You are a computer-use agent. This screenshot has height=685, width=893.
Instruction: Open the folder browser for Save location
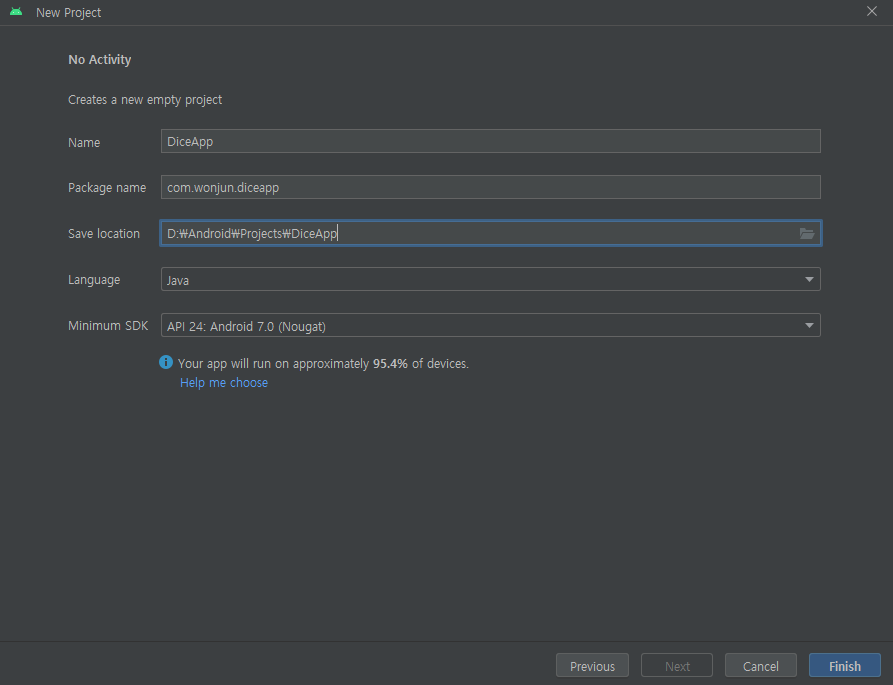tap(807, 234)
